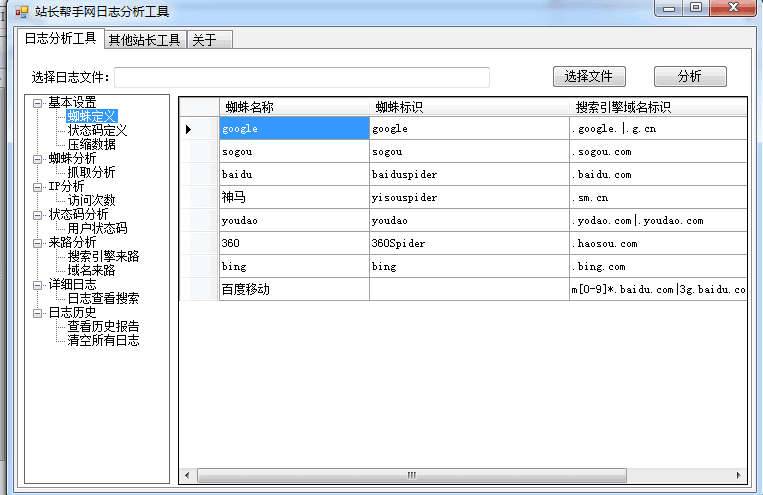Collapse the 基本设置 tree node

click(x=38, y=102)
